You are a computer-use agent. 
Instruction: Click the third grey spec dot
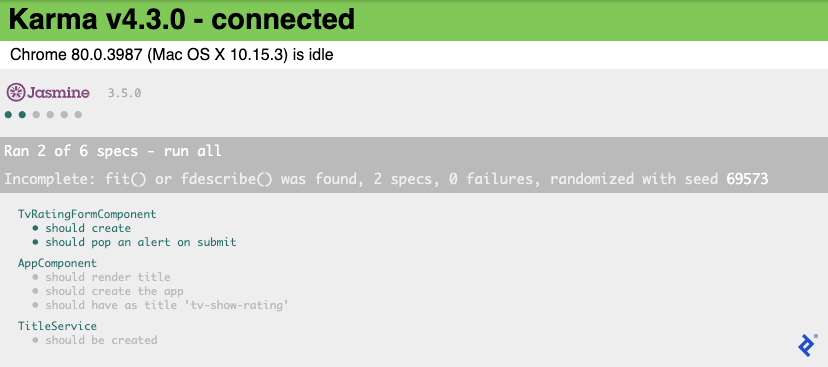[36, 115]
